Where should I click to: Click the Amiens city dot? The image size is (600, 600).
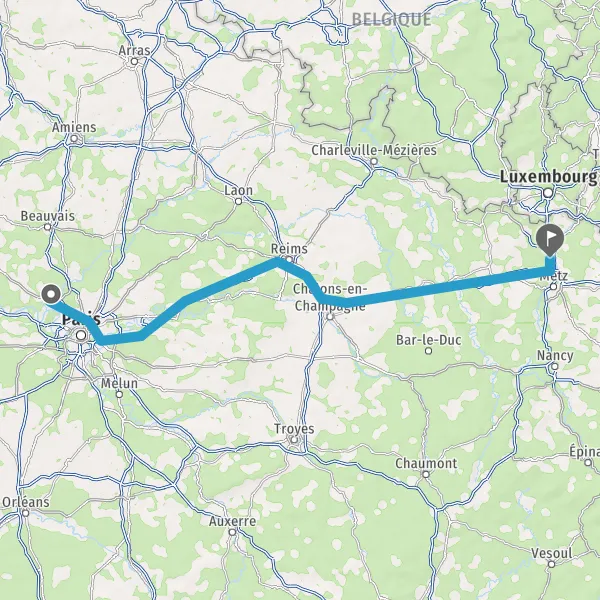tap(74, 138)
